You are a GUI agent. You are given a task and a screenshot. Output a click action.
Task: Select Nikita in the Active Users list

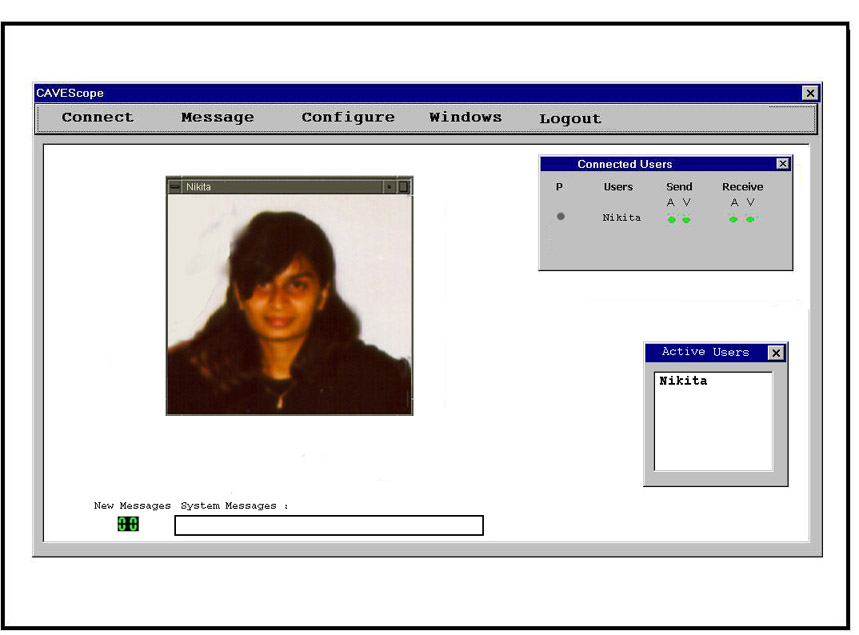pos(683,381)
